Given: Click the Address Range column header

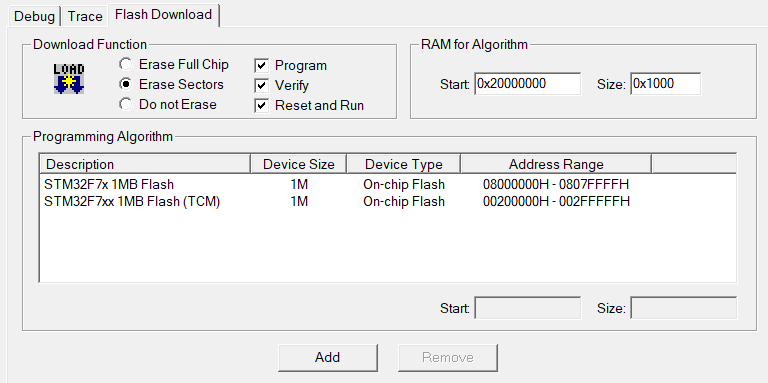Looking at the screenshot, I should tap(556, 164).
